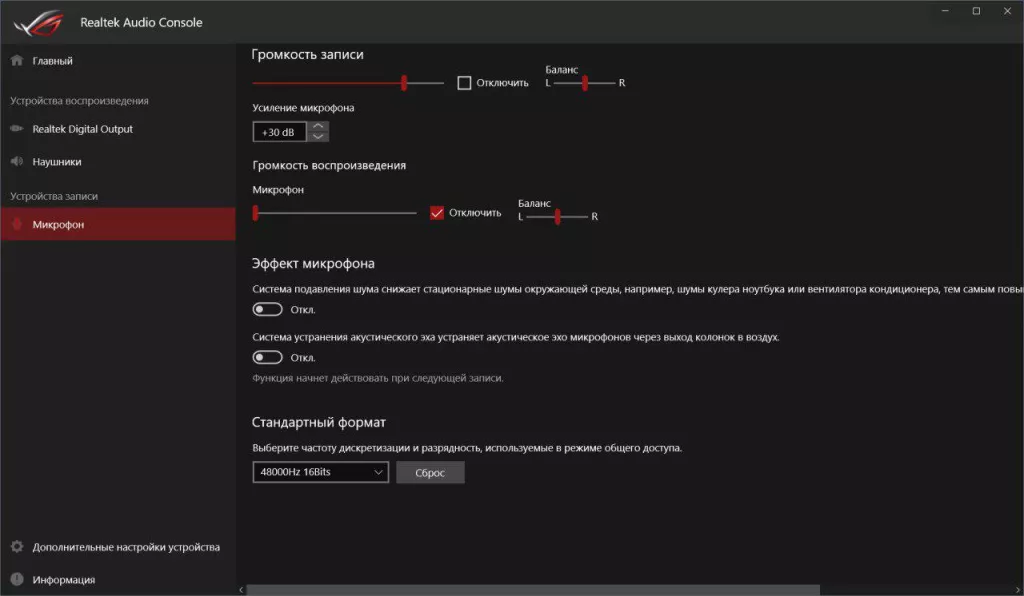Click the info icon beside Информация
1024x596 pixels.
point(16,579)
